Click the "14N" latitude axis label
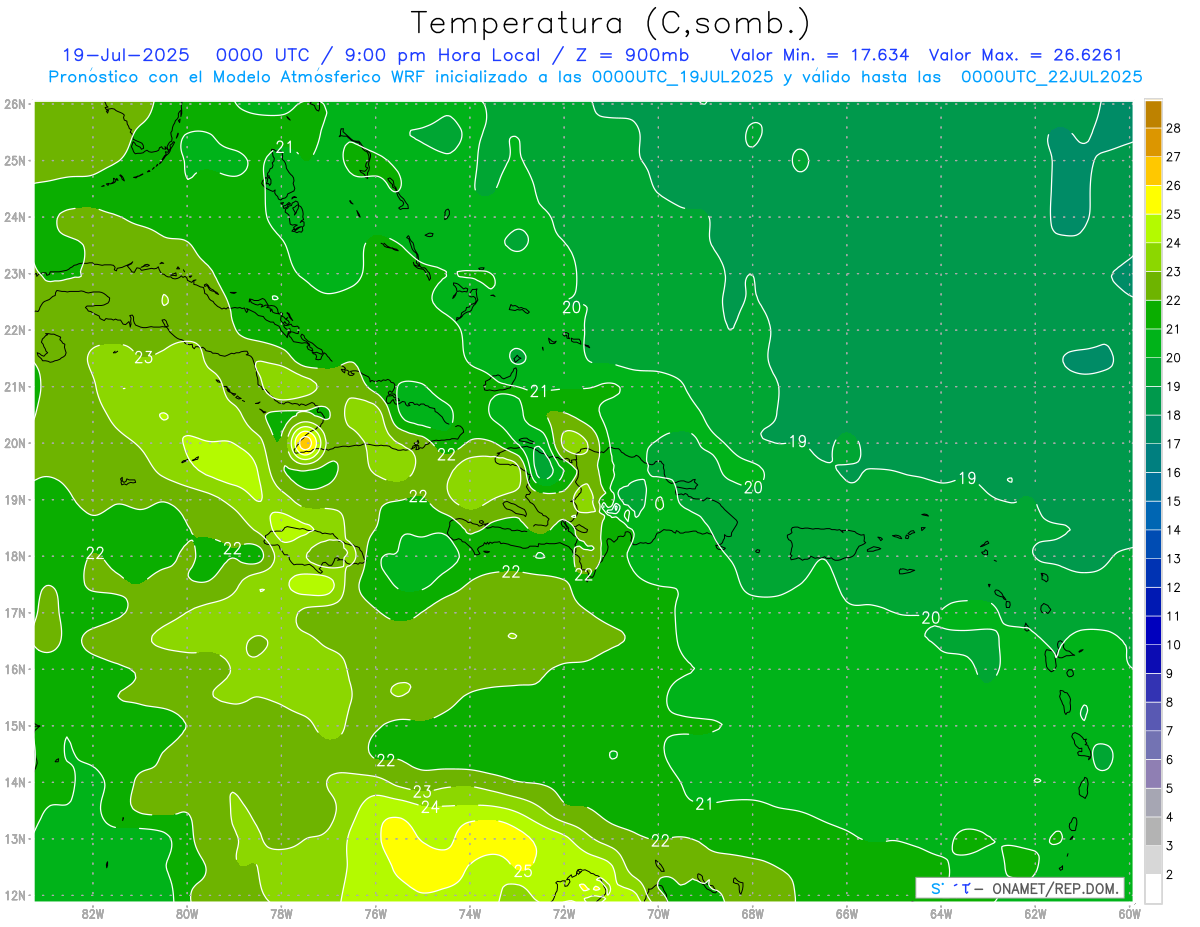Screen dimensions: 1200x927 point(15,782)
